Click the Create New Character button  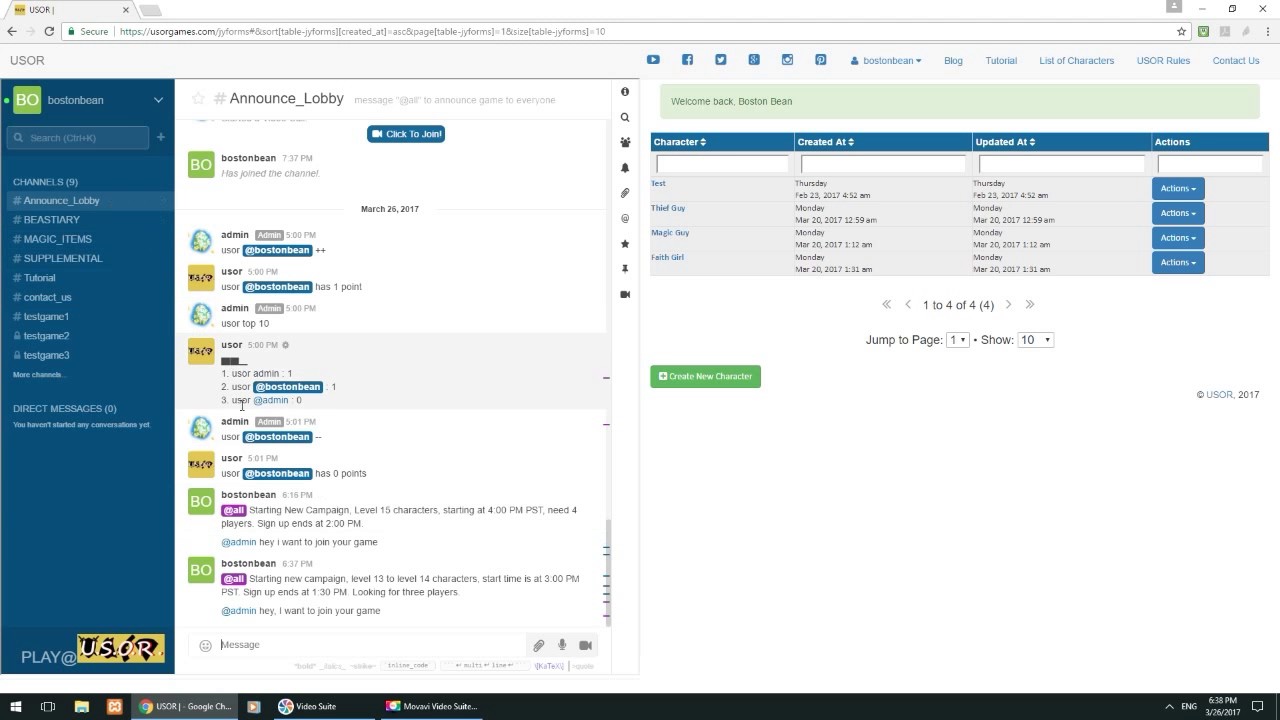[706, 376]
